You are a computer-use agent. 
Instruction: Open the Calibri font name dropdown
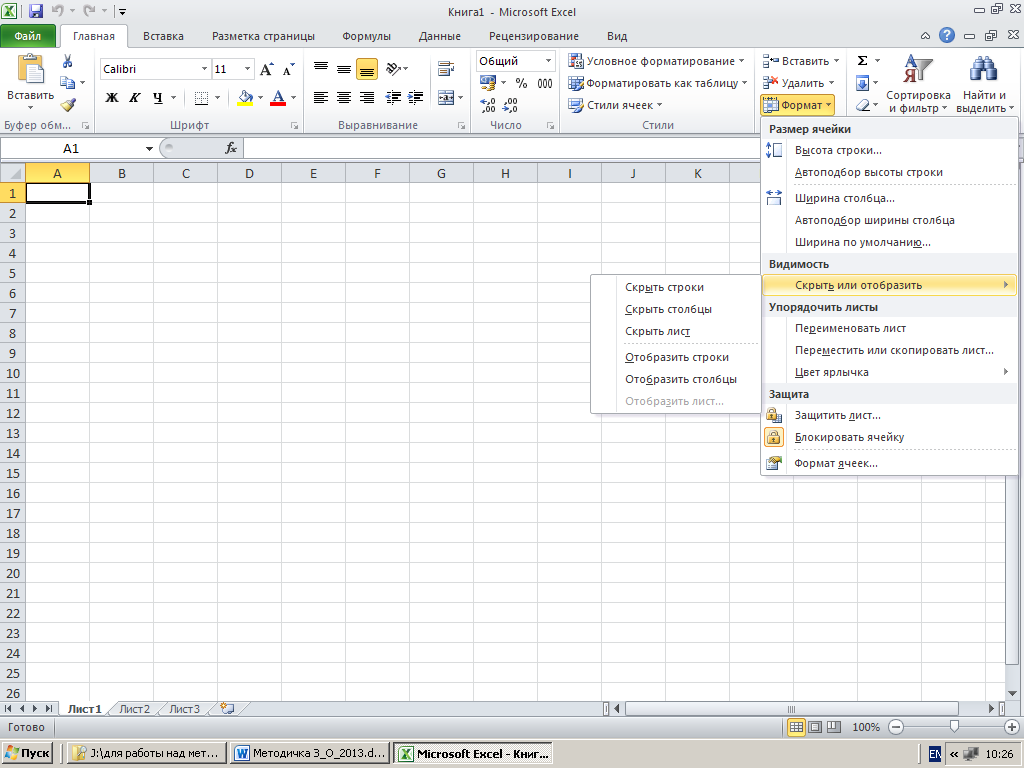(204, 69)
